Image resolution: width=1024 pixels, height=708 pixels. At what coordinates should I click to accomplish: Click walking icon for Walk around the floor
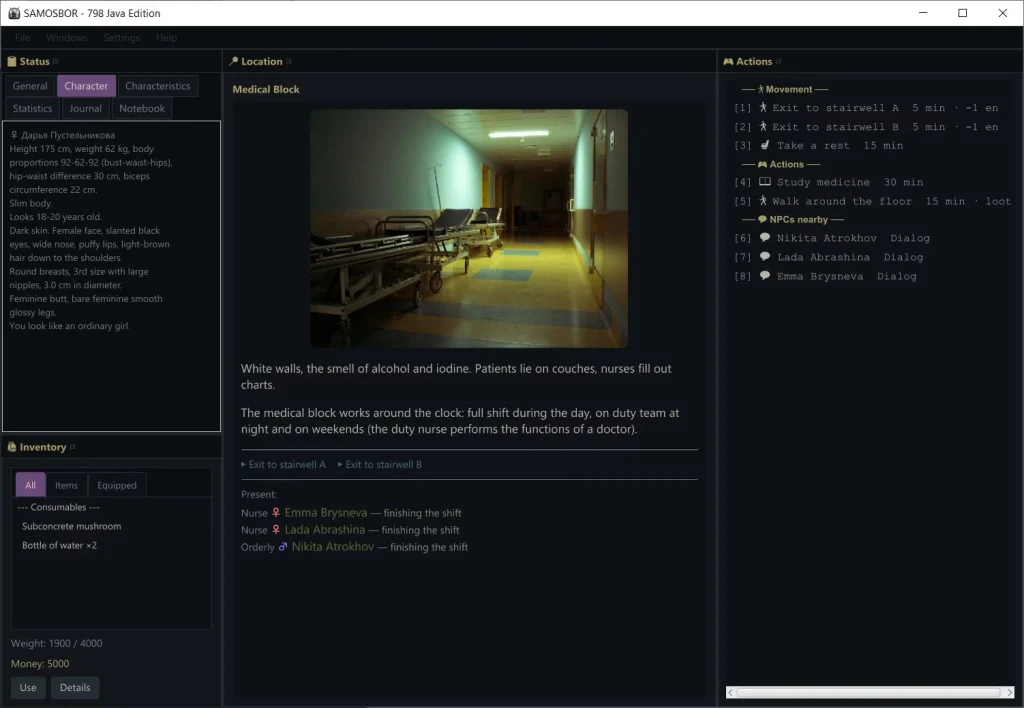click(x=763, y=201)
